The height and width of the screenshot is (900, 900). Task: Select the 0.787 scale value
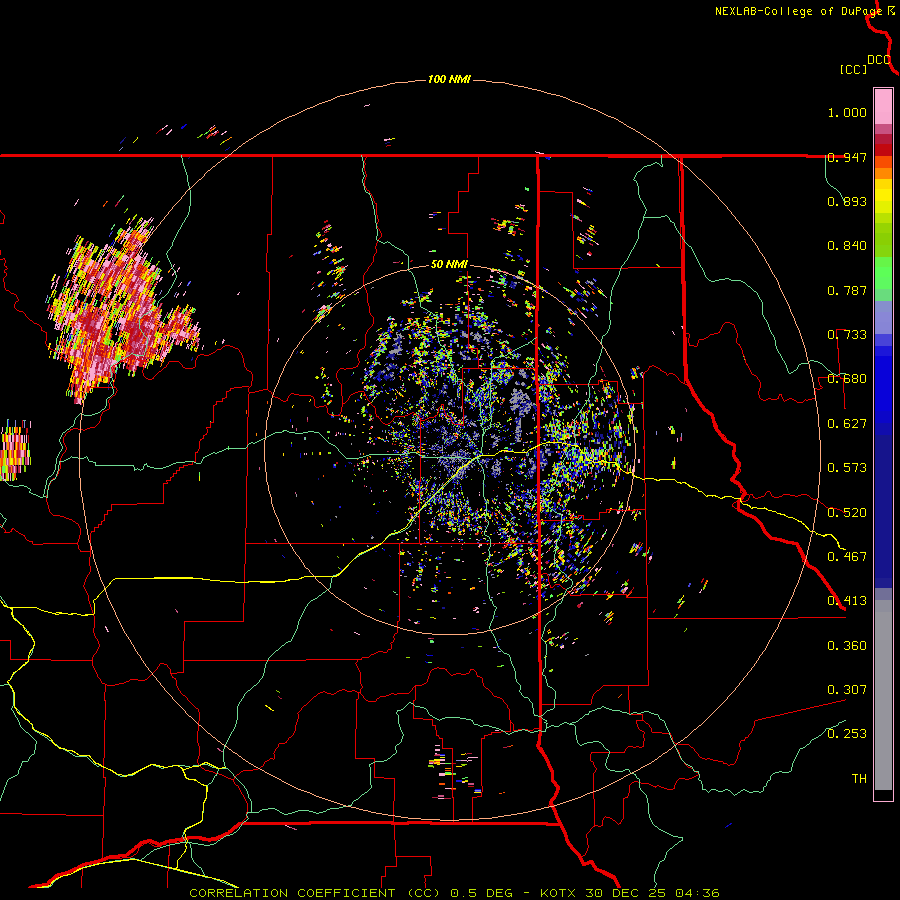coord(847,290)
